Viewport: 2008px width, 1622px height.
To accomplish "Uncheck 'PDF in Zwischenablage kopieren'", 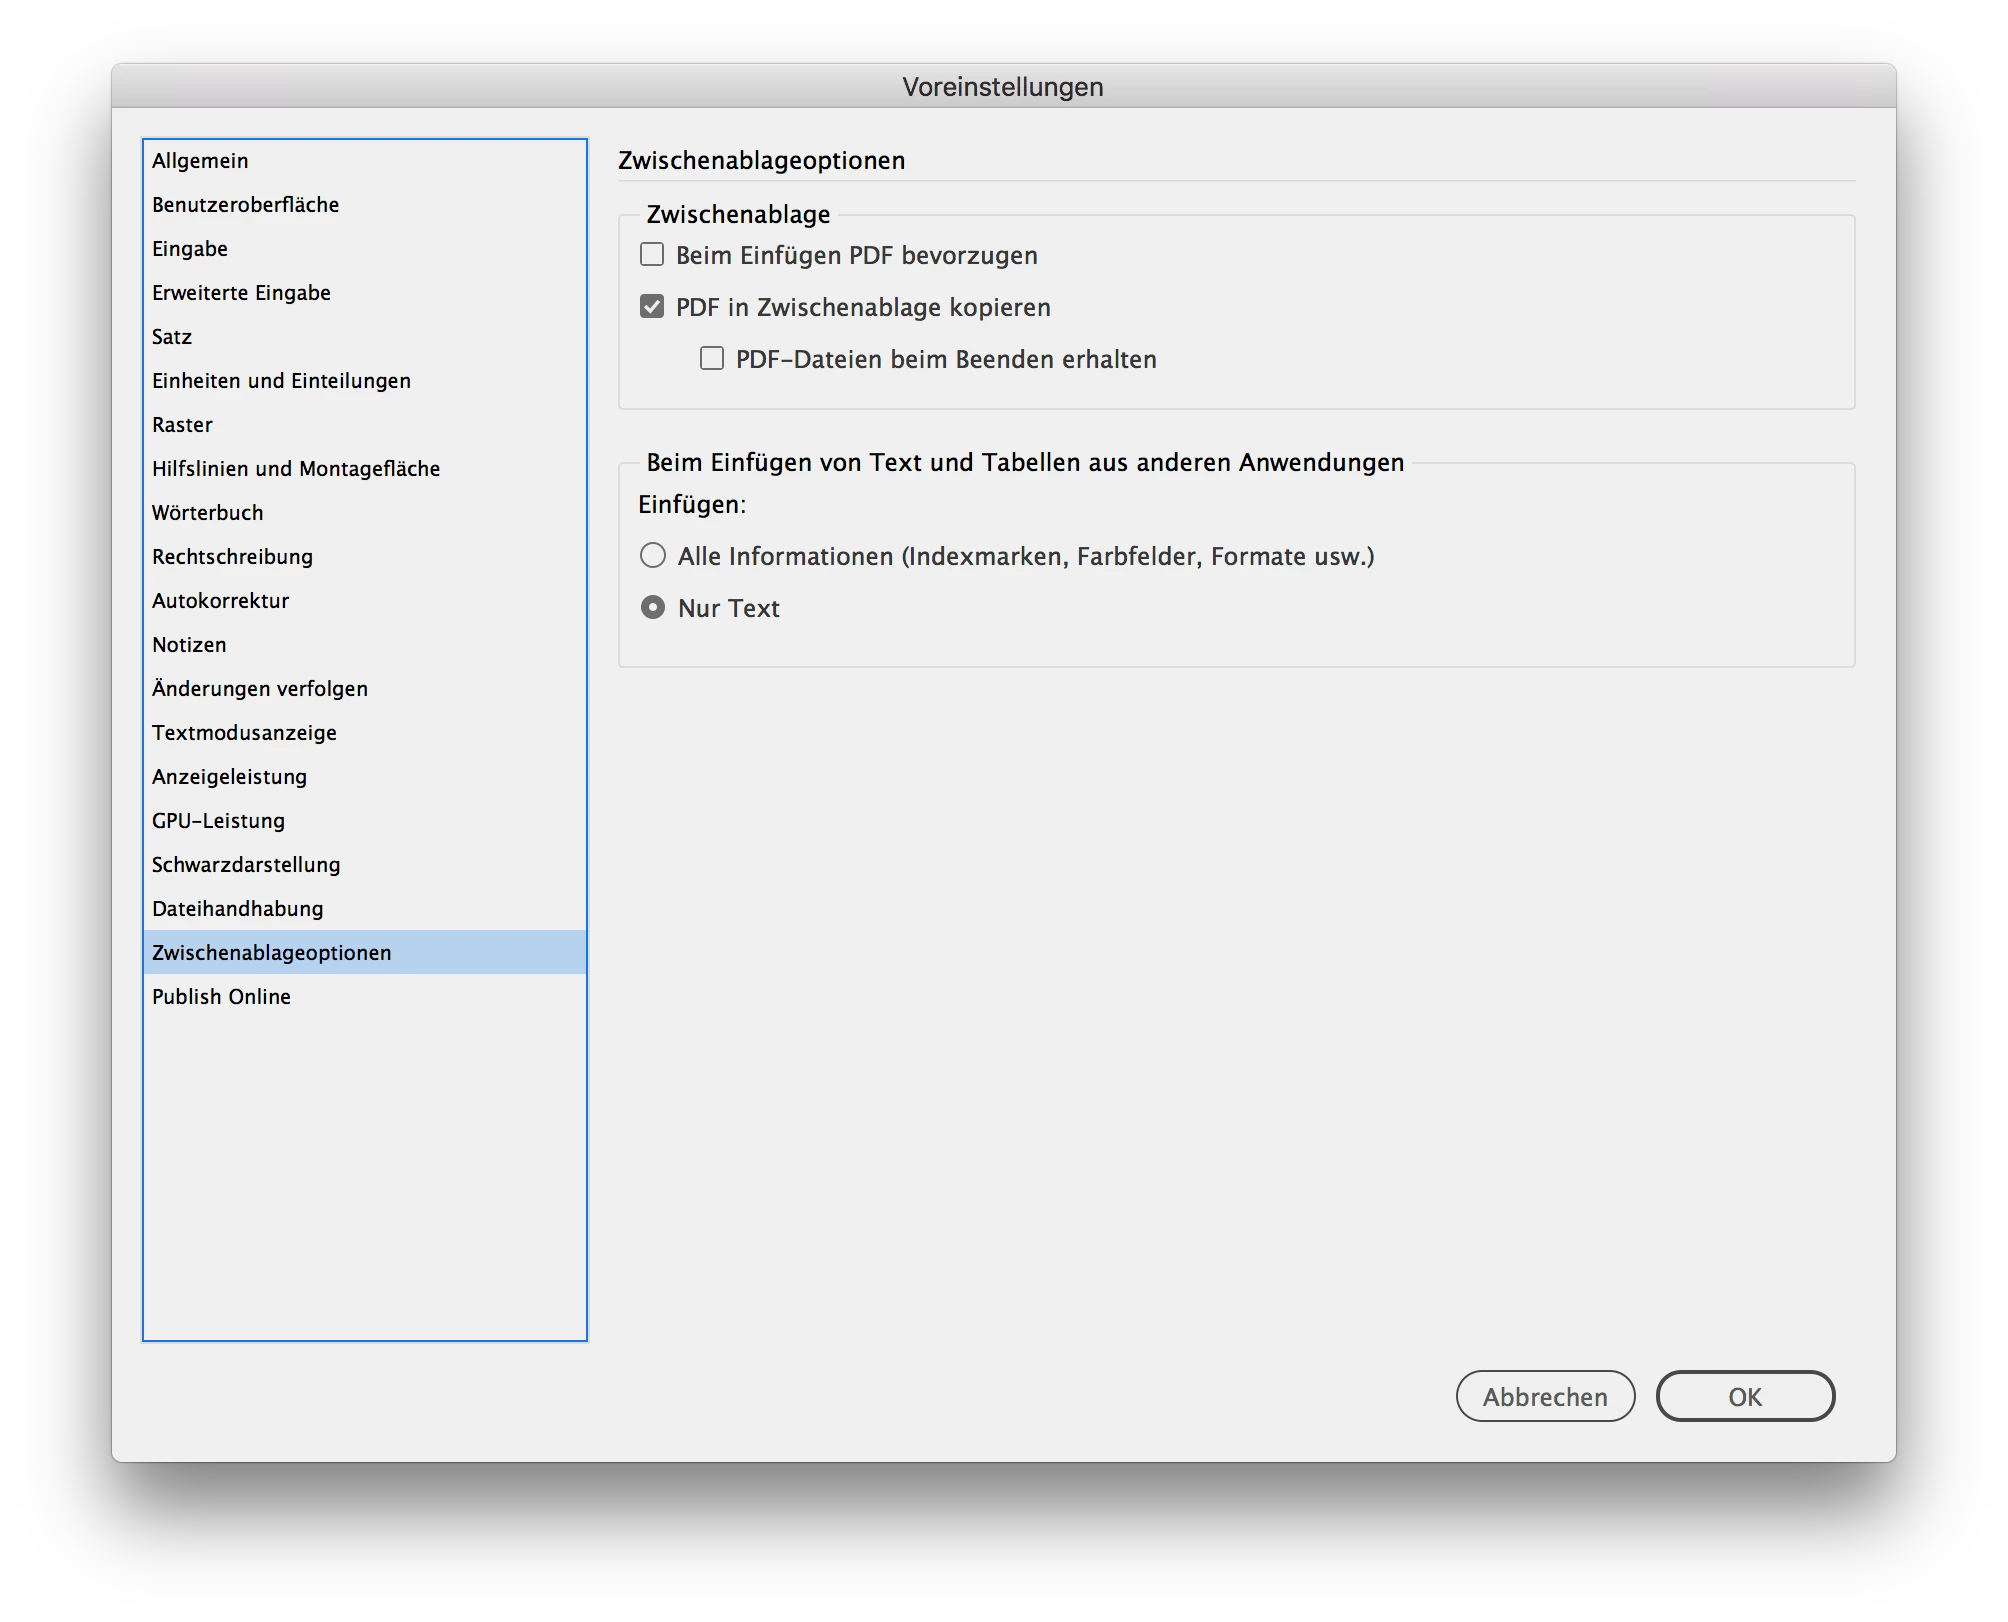I will click(x=652, y=307).
